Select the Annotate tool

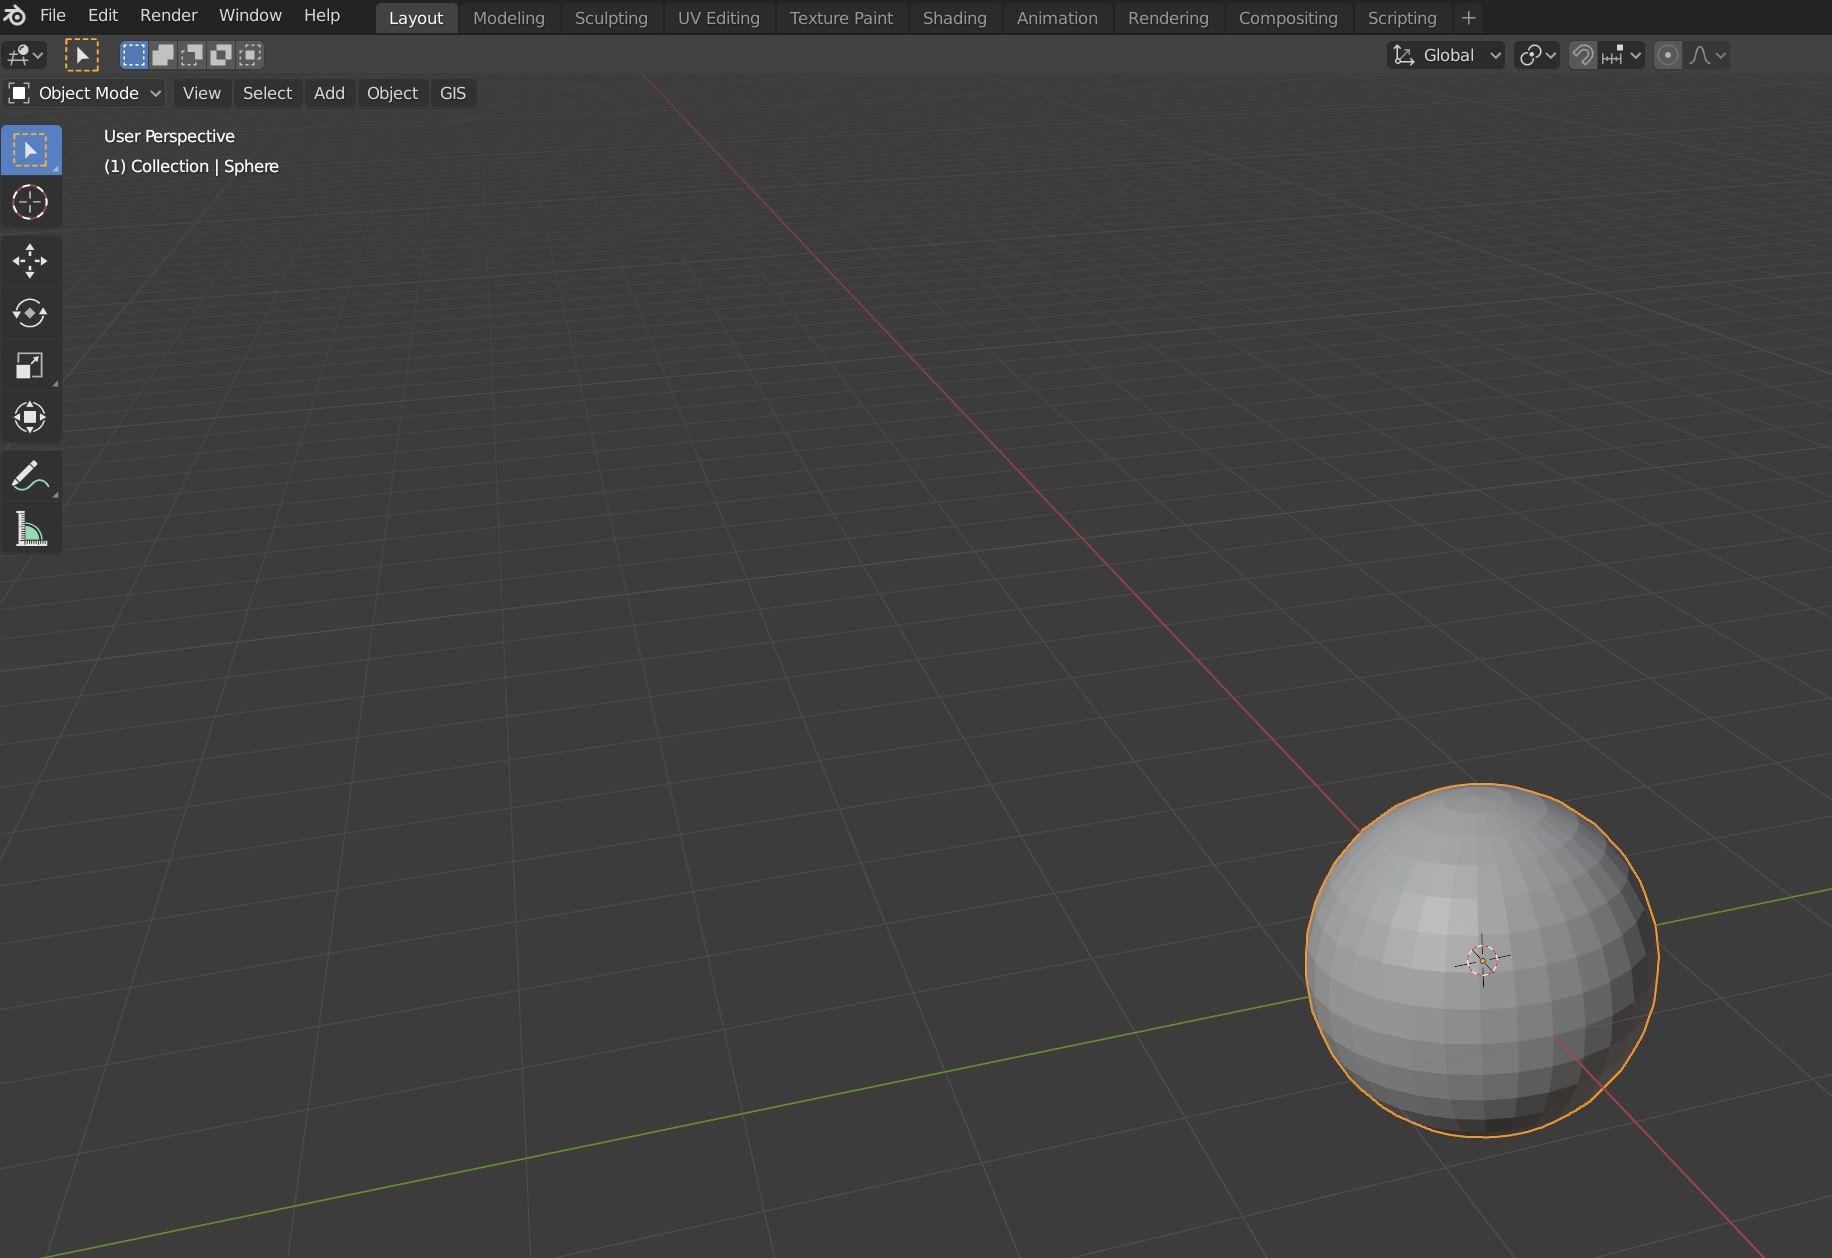point(31,477)
